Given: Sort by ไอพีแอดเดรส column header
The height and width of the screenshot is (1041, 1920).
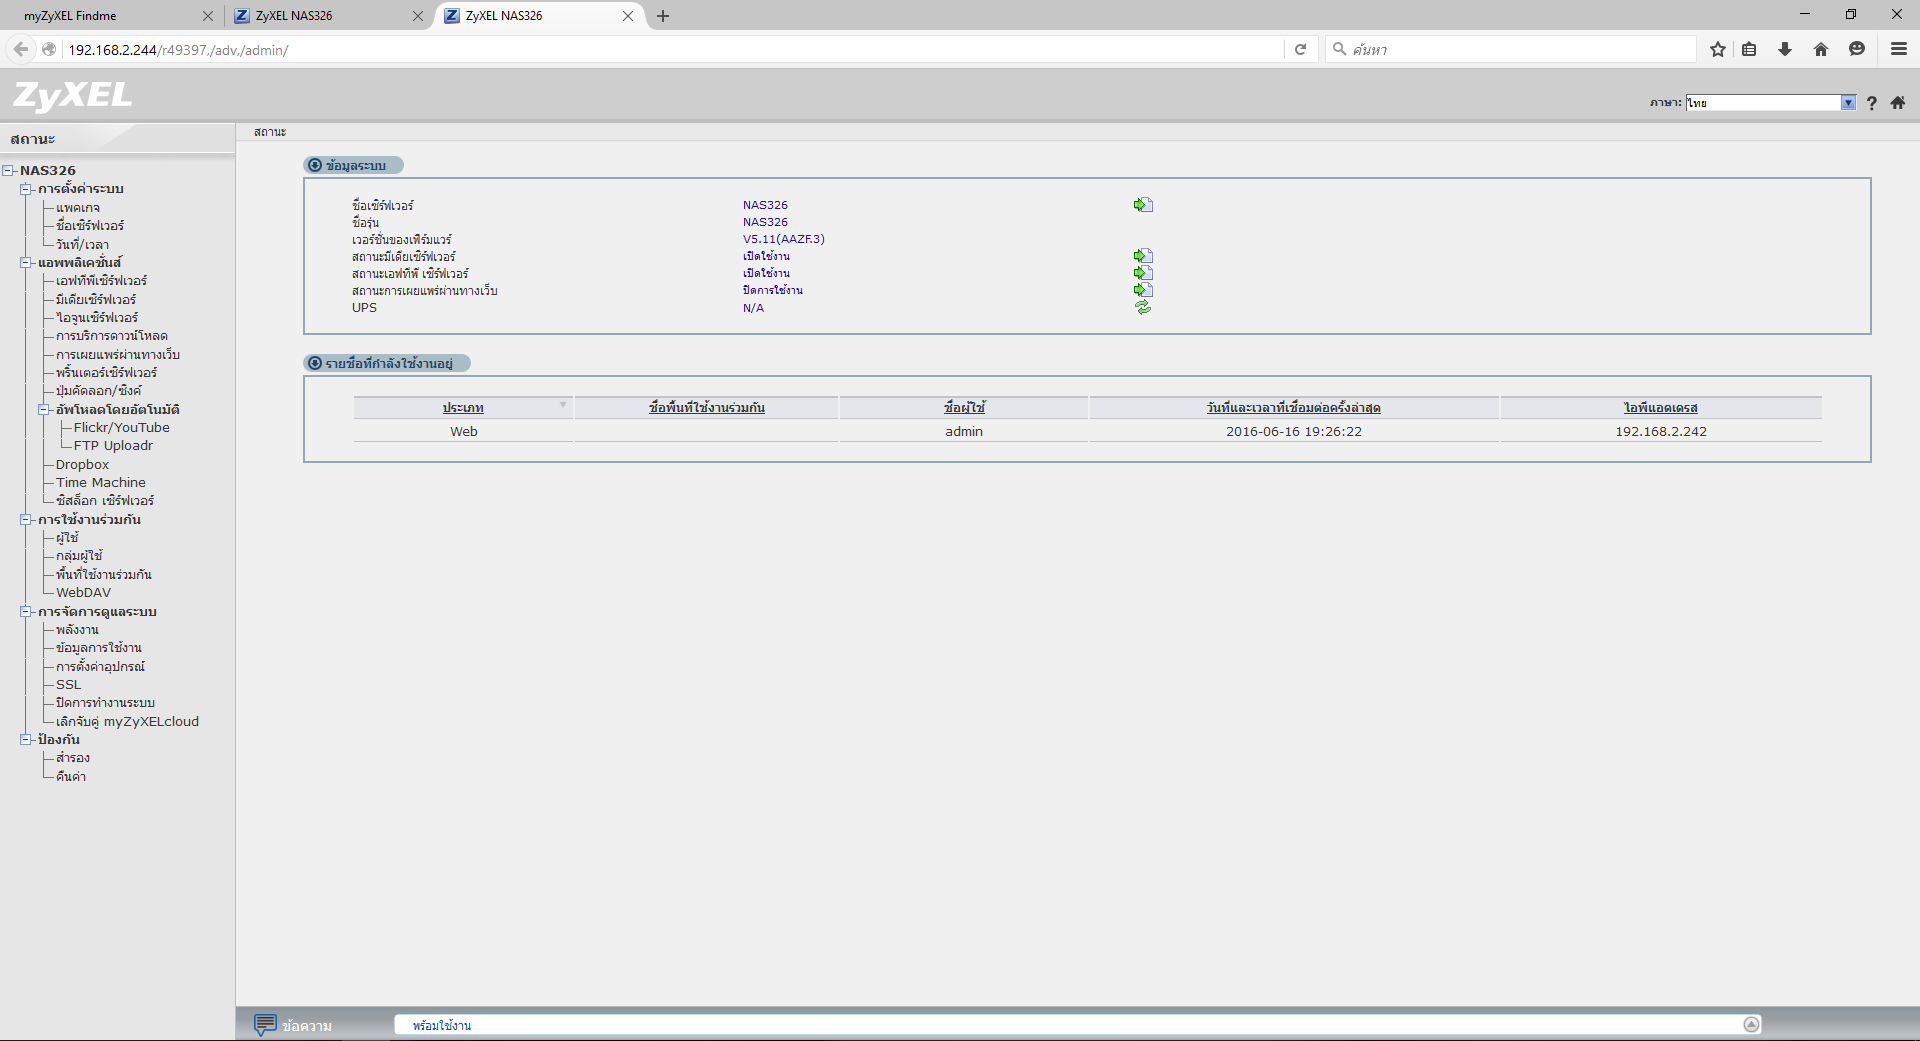Looking at the screenshot, I should (x=1660, y=408).
